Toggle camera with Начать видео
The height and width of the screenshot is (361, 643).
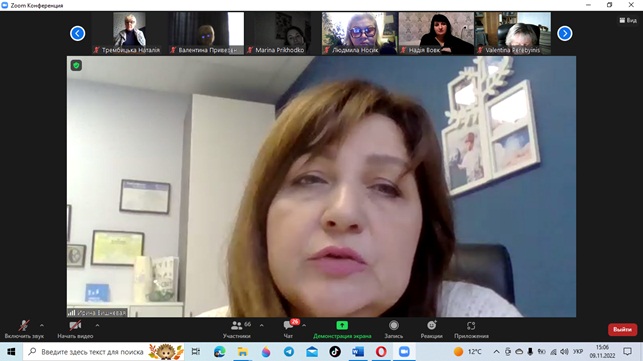[75, 329]
